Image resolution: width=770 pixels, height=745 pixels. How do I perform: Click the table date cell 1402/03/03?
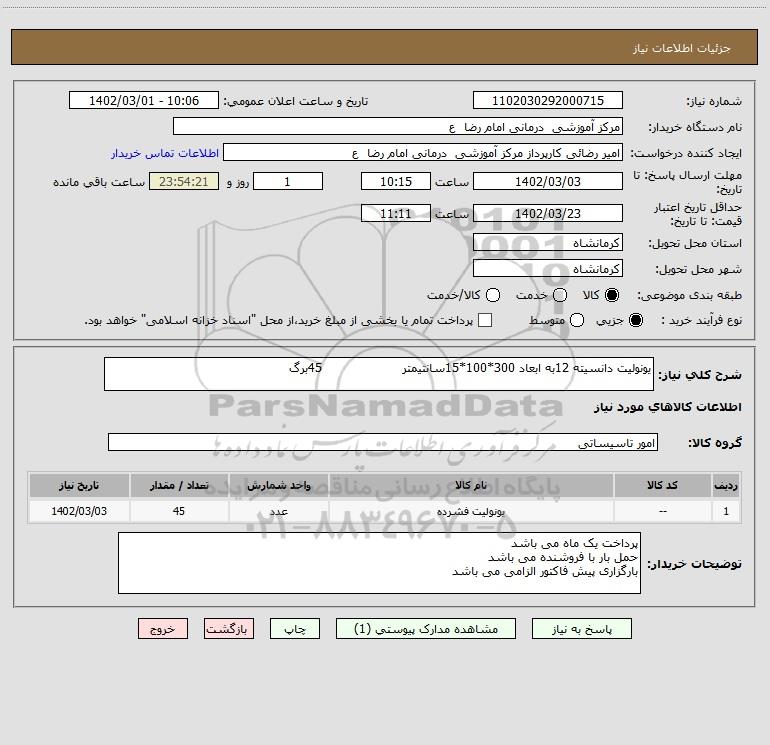[x=79, y=511]
